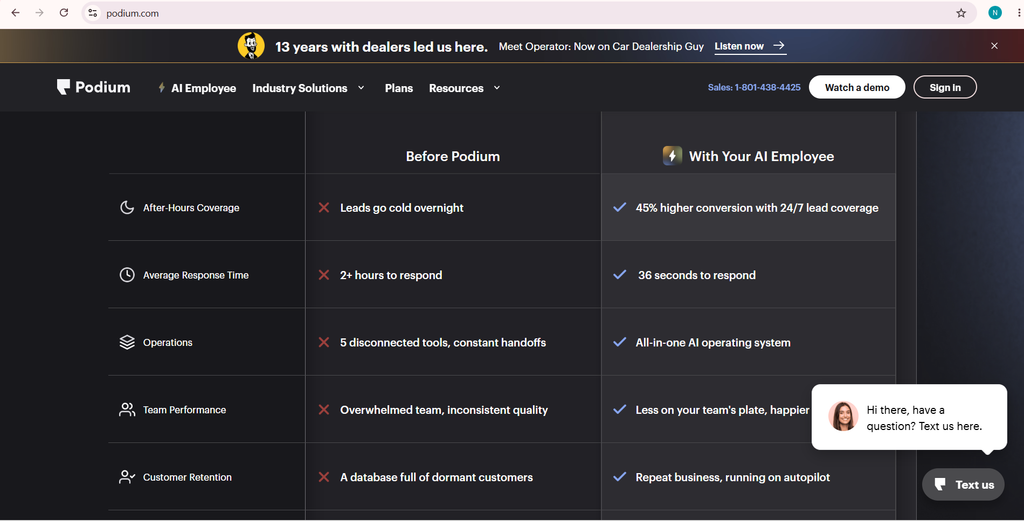
Task: Open the AI Employee nav item
Action: click(x=197, y=87)
